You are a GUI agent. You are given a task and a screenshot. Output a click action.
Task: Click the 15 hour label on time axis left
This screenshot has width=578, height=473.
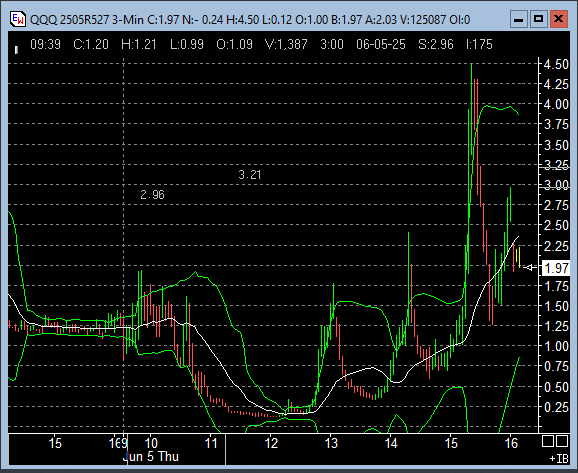click(x=55, y=443)
